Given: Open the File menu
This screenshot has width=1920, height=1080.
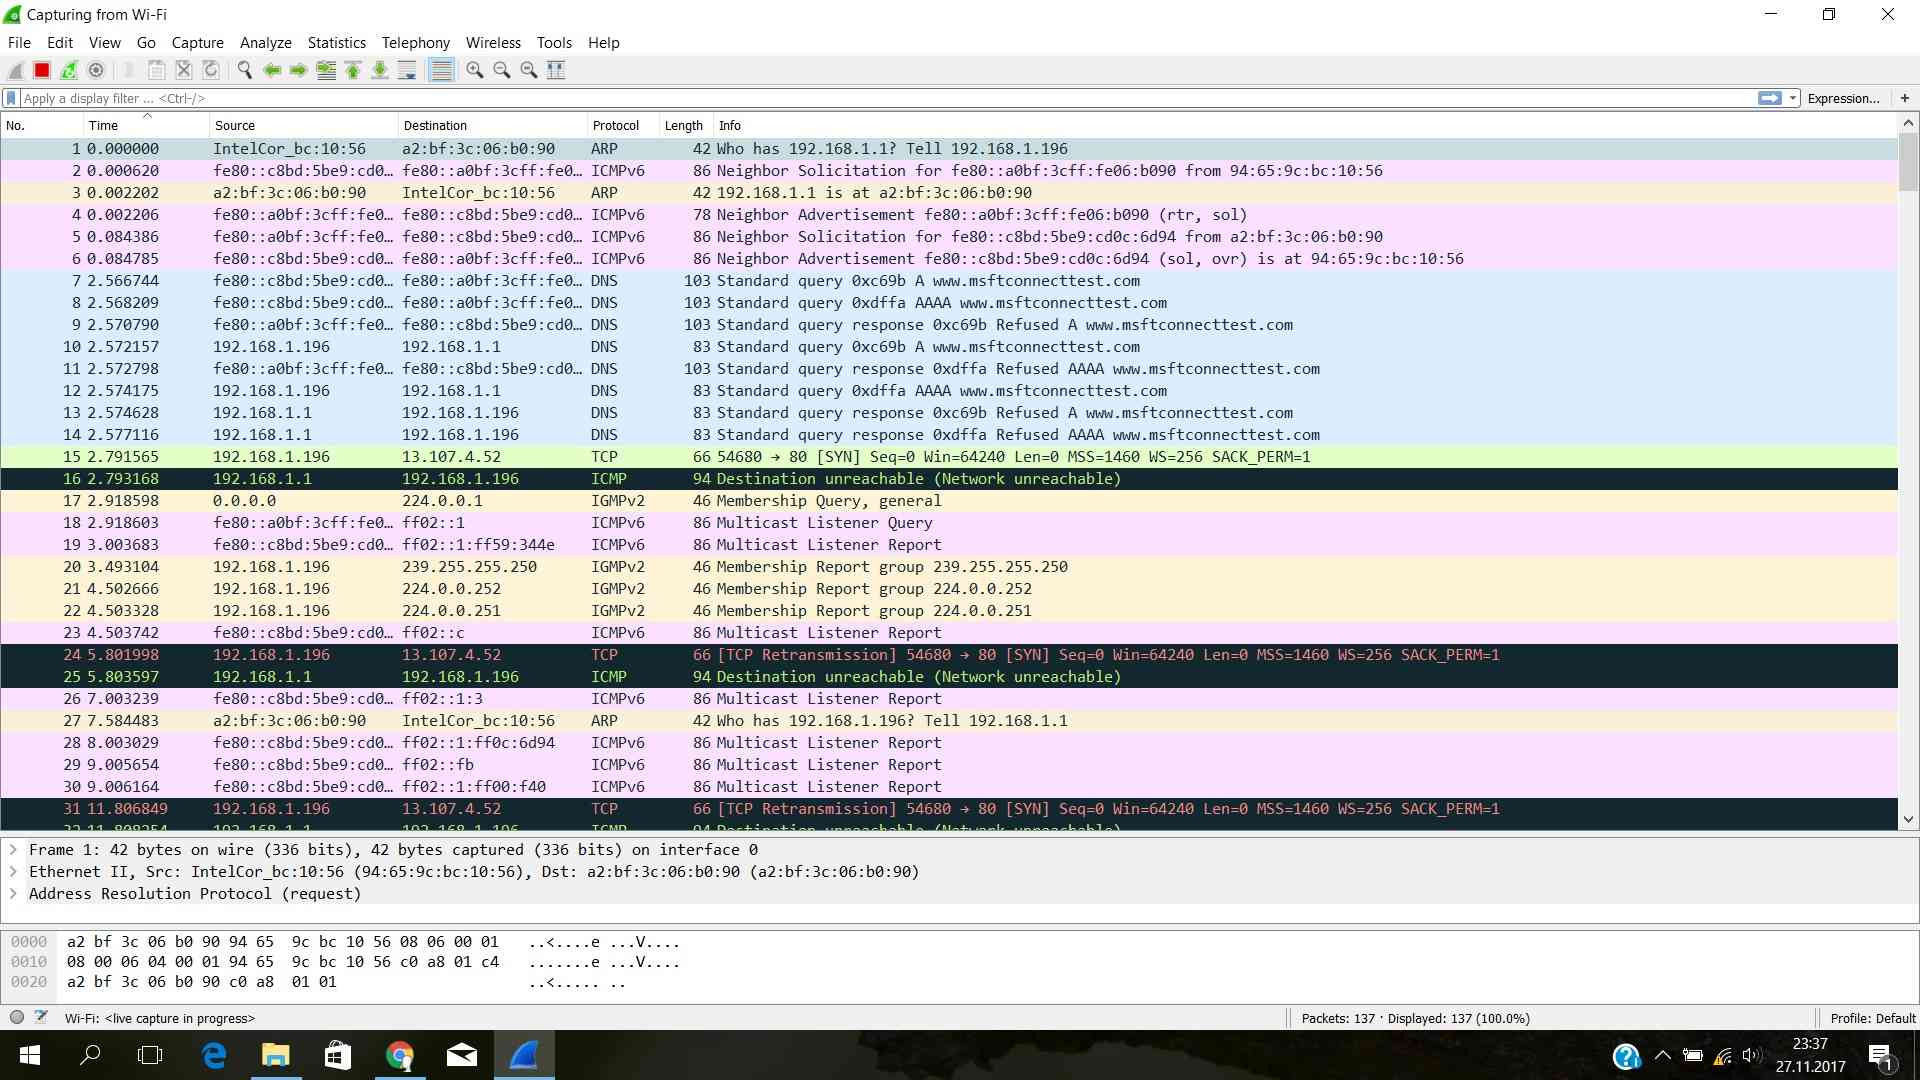Looking at the screenshot, I should click(x=19, y=43).
